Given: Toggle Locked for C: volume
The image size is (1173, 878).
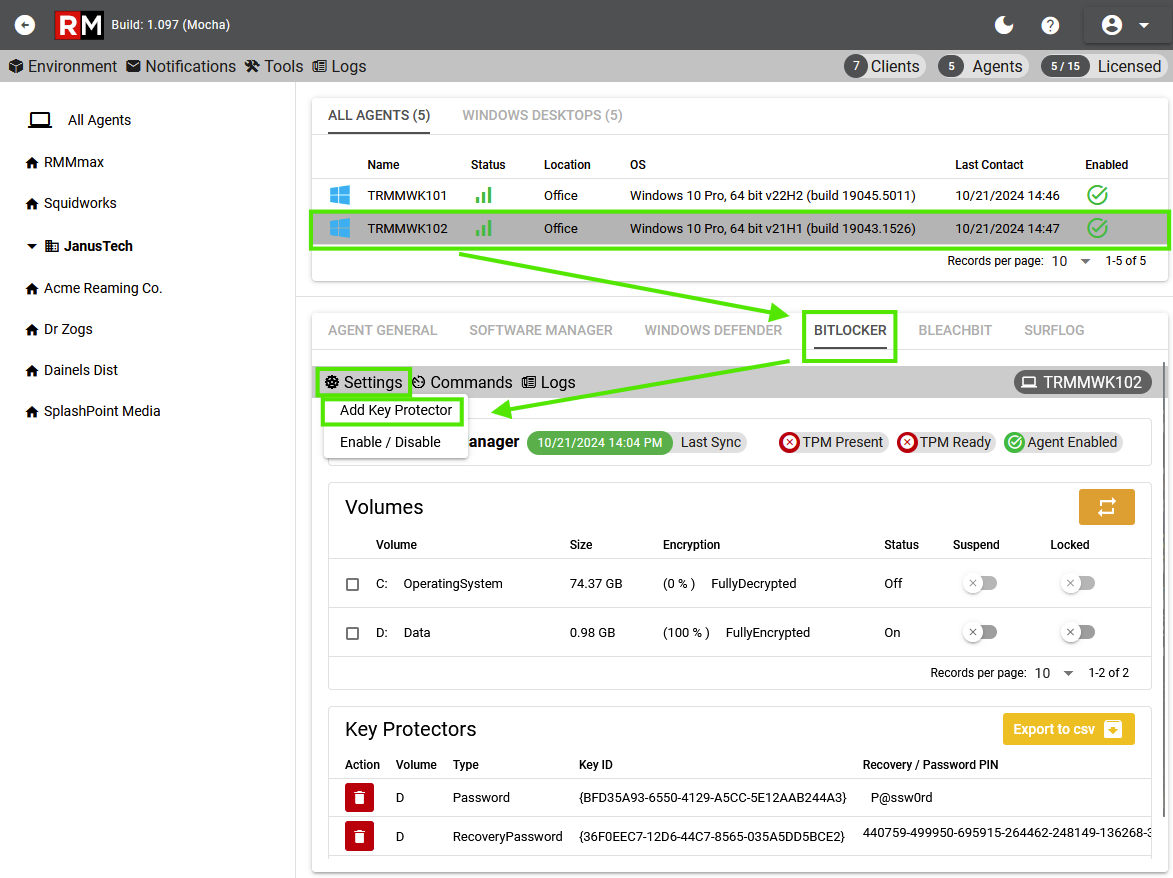Looking at the screenshot, I should (1078, 583).
